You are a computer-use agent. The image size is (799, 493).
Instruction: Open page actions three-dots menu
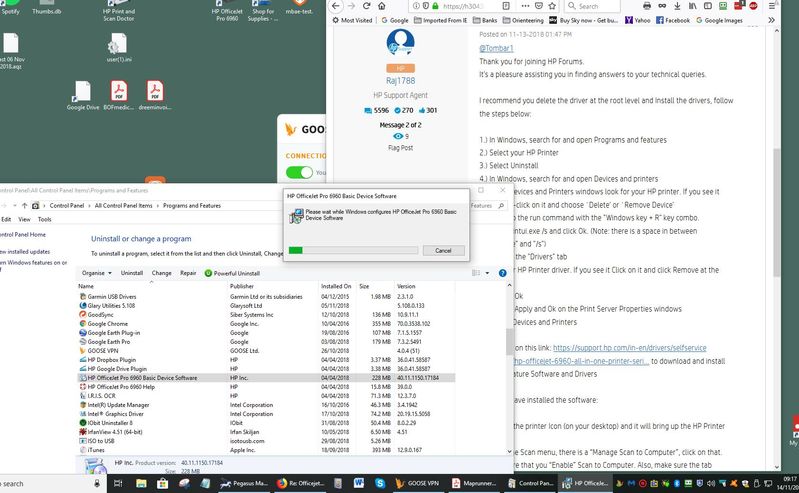(525, 6)
